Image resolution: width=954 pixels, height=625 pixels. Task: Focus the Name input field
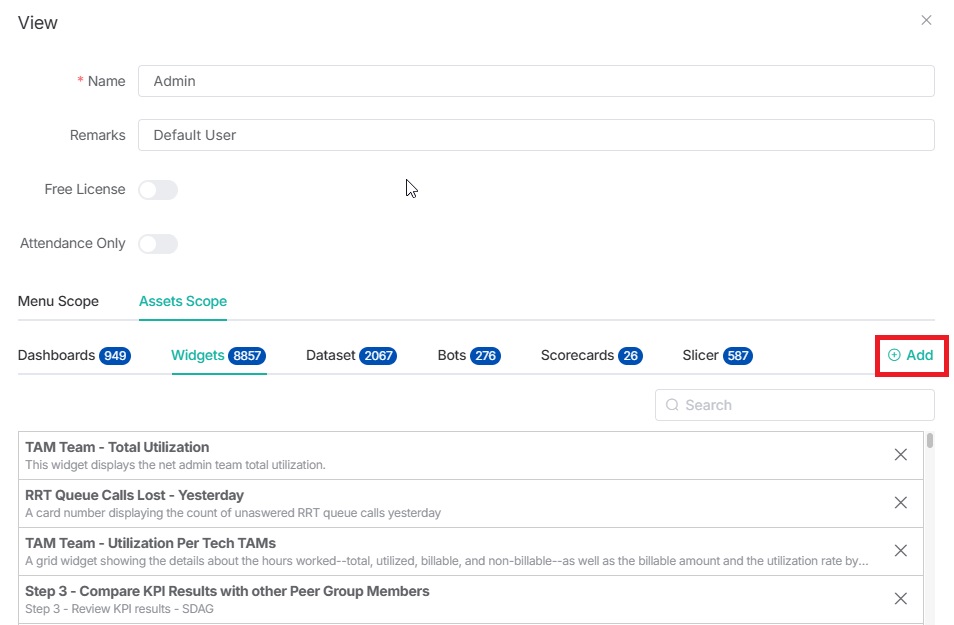[536, 81]
